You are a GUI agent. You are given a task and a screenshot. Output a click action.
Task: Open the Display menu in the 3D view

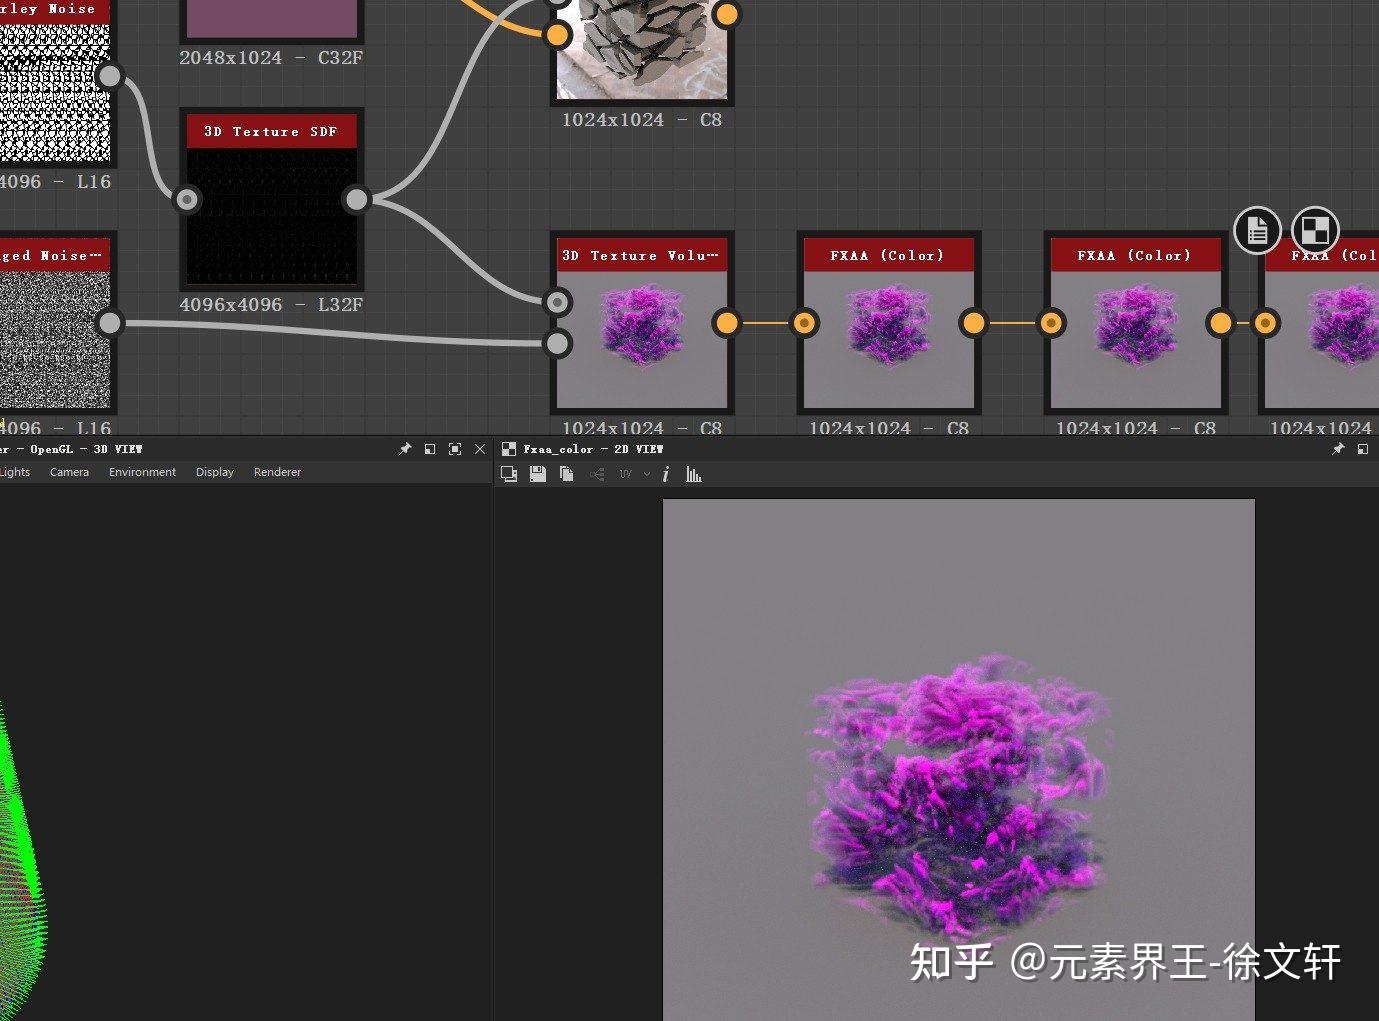click(215, 472)
